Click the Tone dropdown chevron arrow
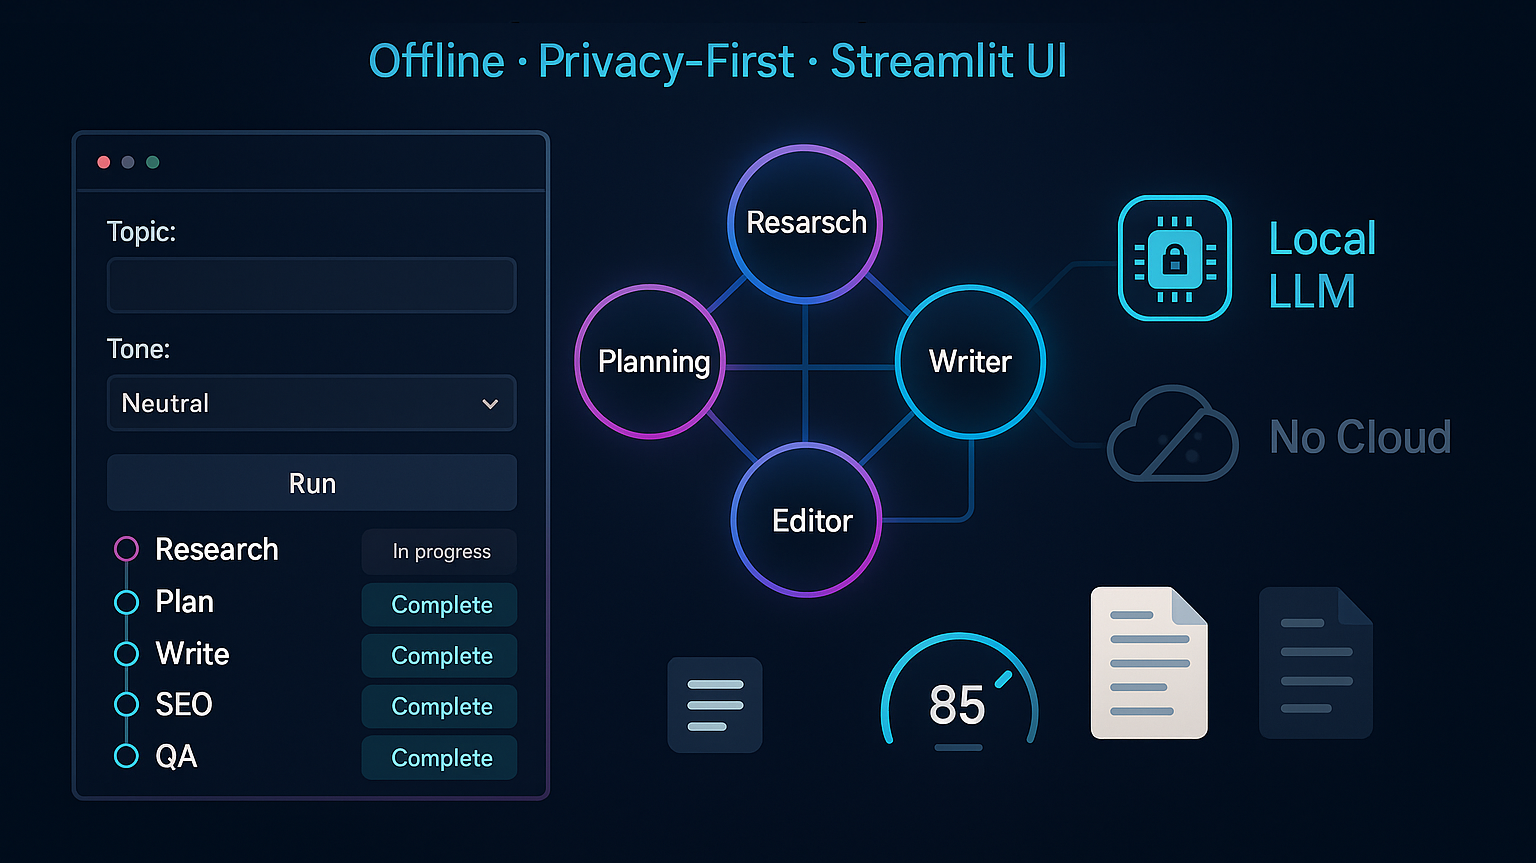Viewport: 1536px width, 863px height. point(489,403)
